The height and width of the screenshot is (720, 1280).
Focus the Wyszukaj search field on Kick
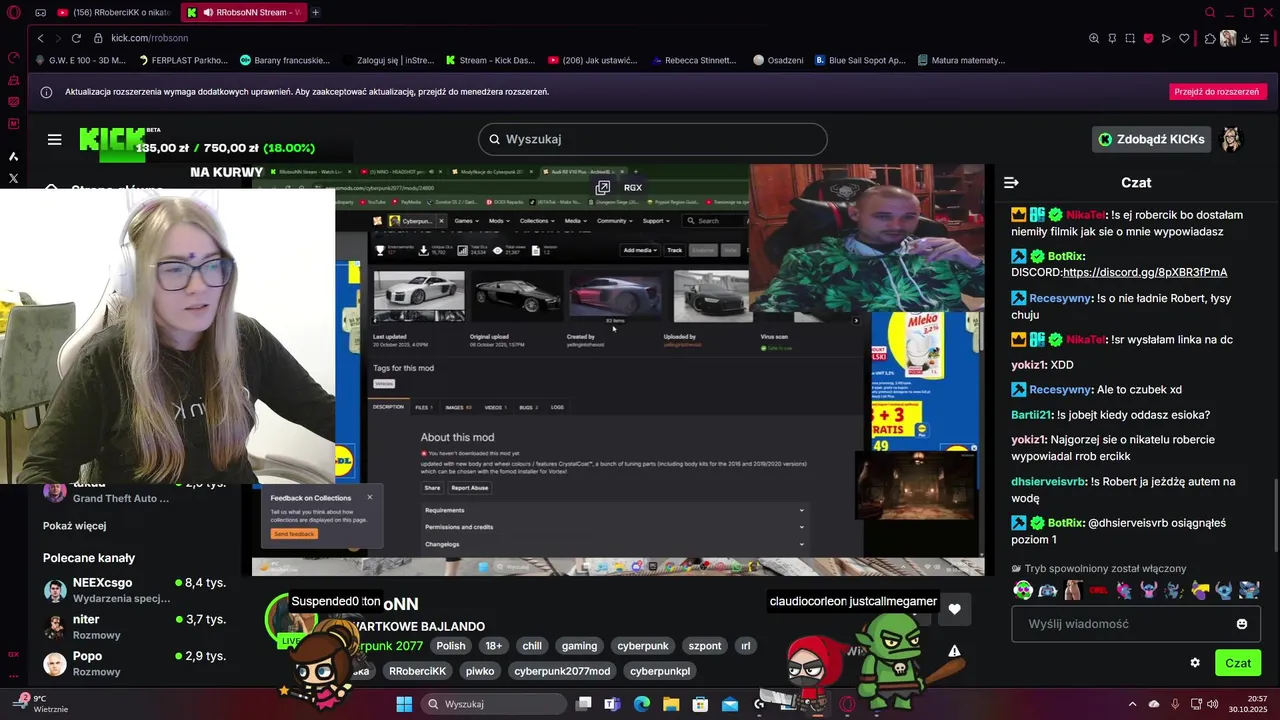tap(652, 139)
